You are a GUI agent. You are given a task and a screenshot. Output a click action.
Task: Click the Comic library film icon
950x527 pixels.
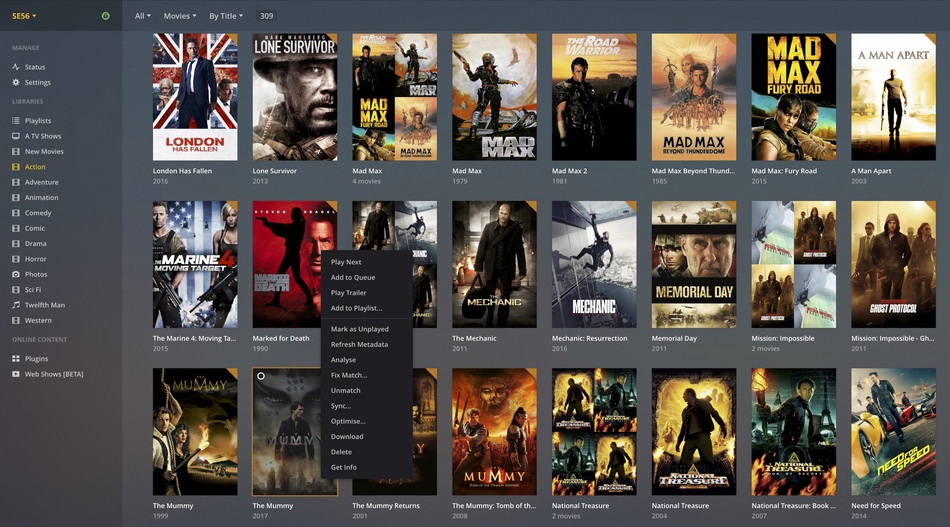click(x=16, y=228)
